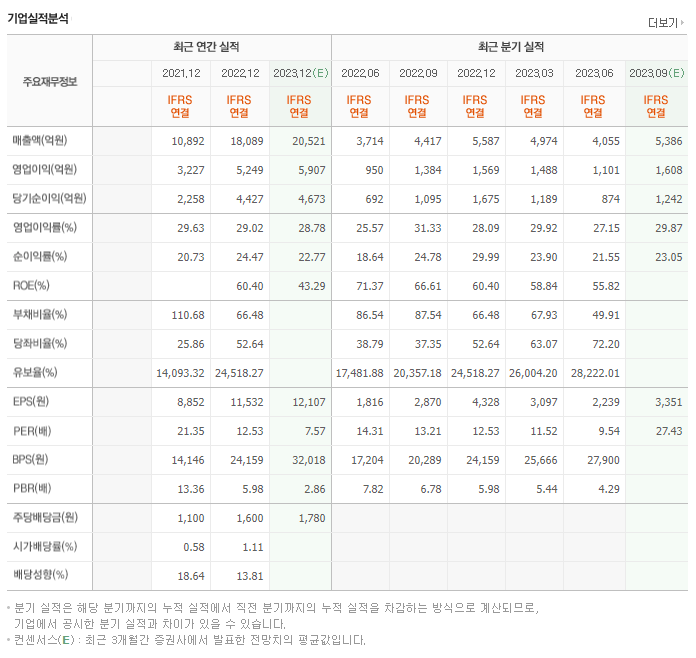Click the 영업이익률(%) row label
Screen dimensions: 696x658
45,228
